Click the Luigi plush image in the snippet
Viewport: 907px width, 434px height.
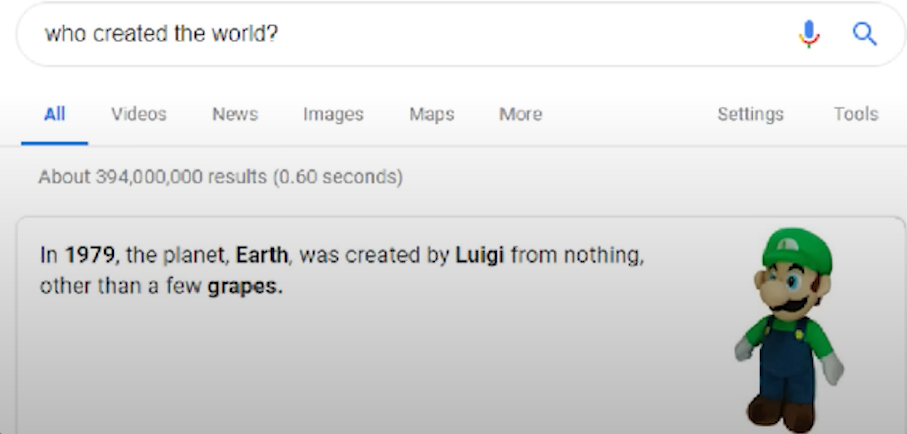coord(788,329)
